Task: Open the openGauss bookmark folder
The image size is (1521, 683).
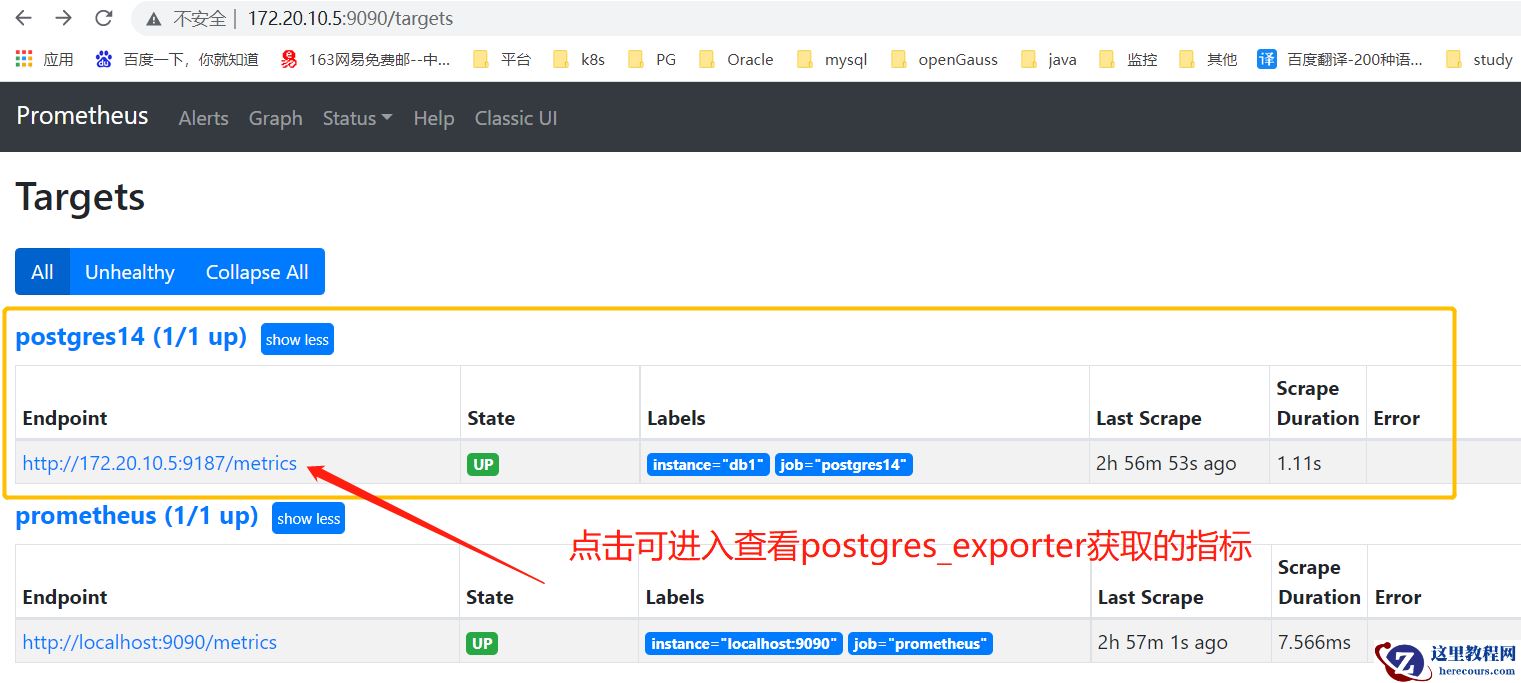Action: pos(944,59)
